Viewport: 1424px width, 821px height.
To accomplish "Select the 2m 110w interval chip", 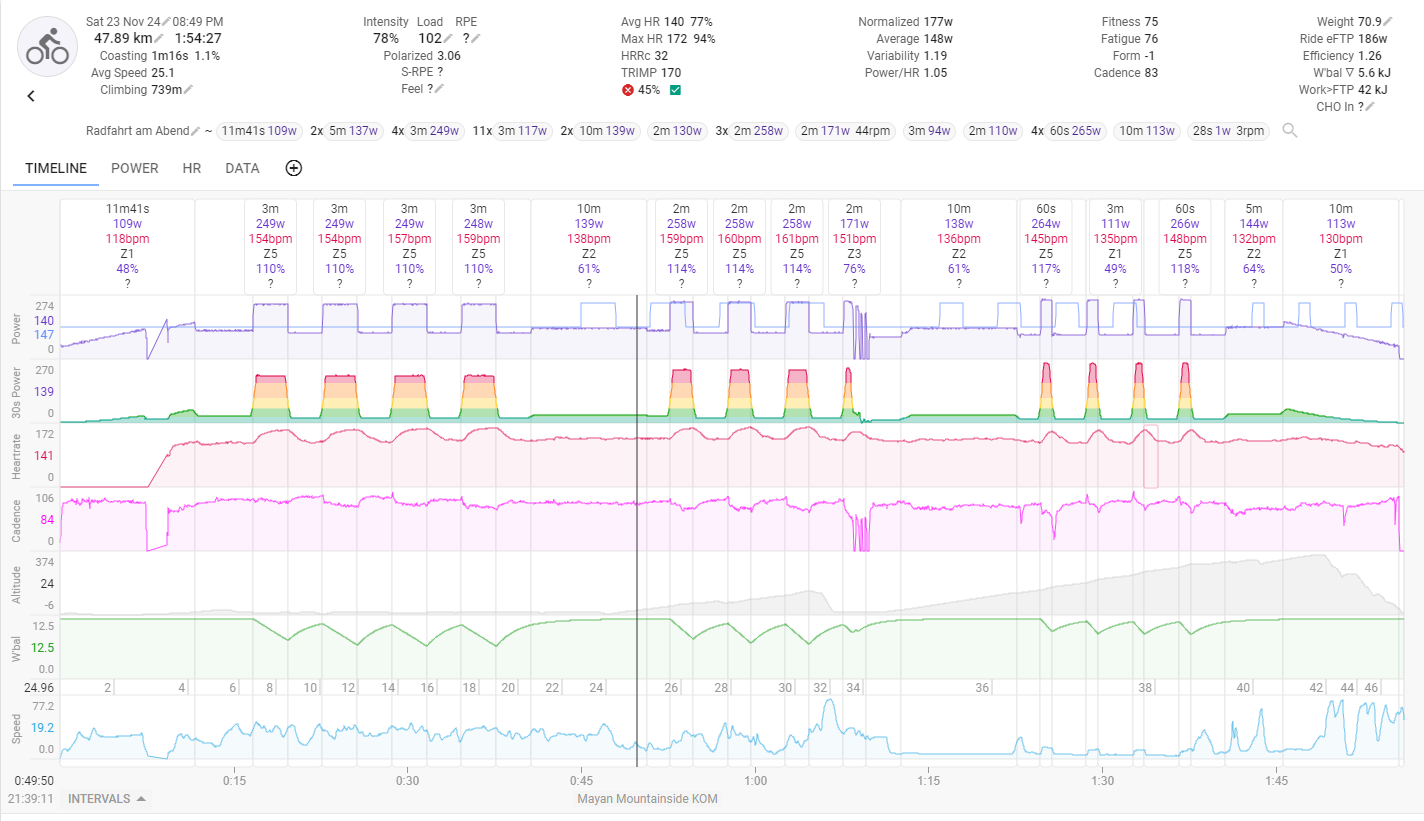I will (x=993, y=131).
